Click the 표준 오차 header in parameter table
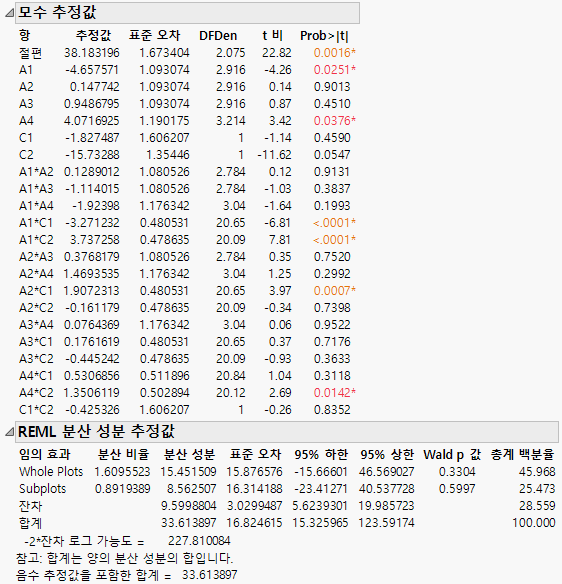The width and height of the screenshot is (562, 584). [155, 36]
